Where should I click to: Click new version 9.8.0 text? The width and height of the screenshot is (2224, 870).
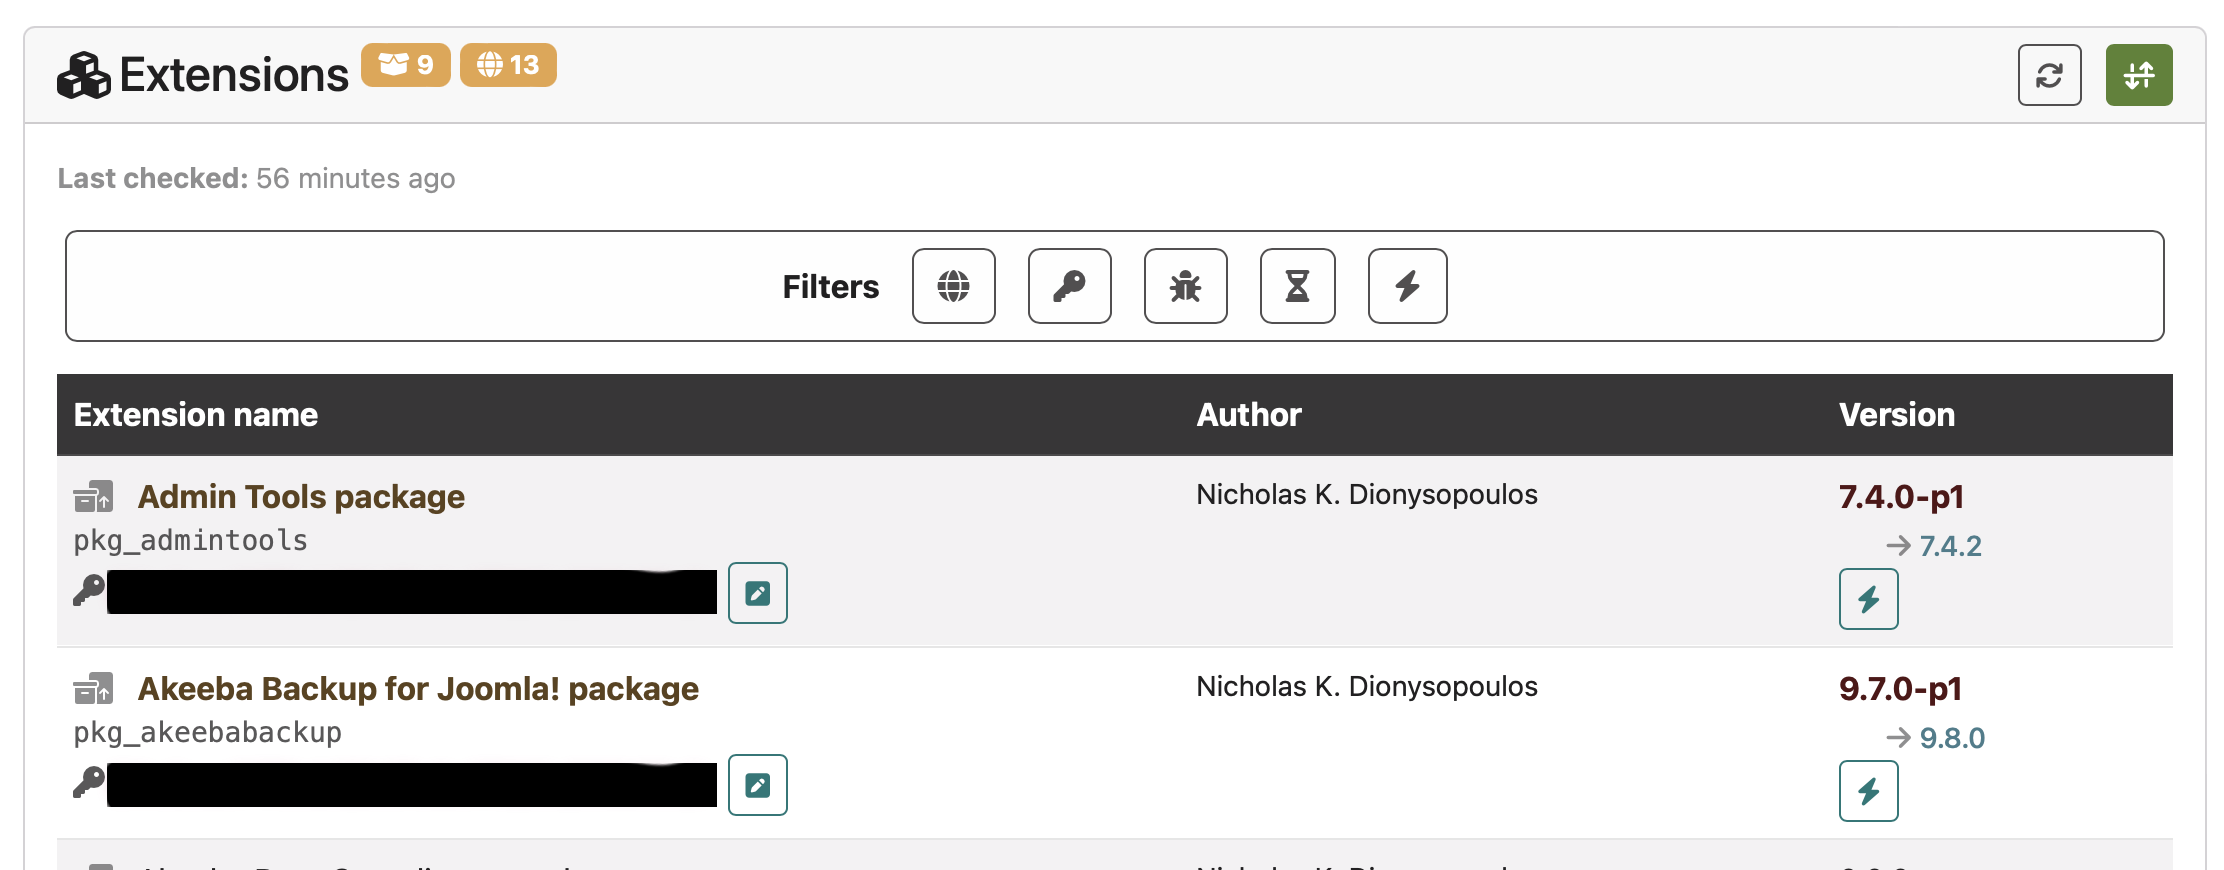(x=1952, y=738)
